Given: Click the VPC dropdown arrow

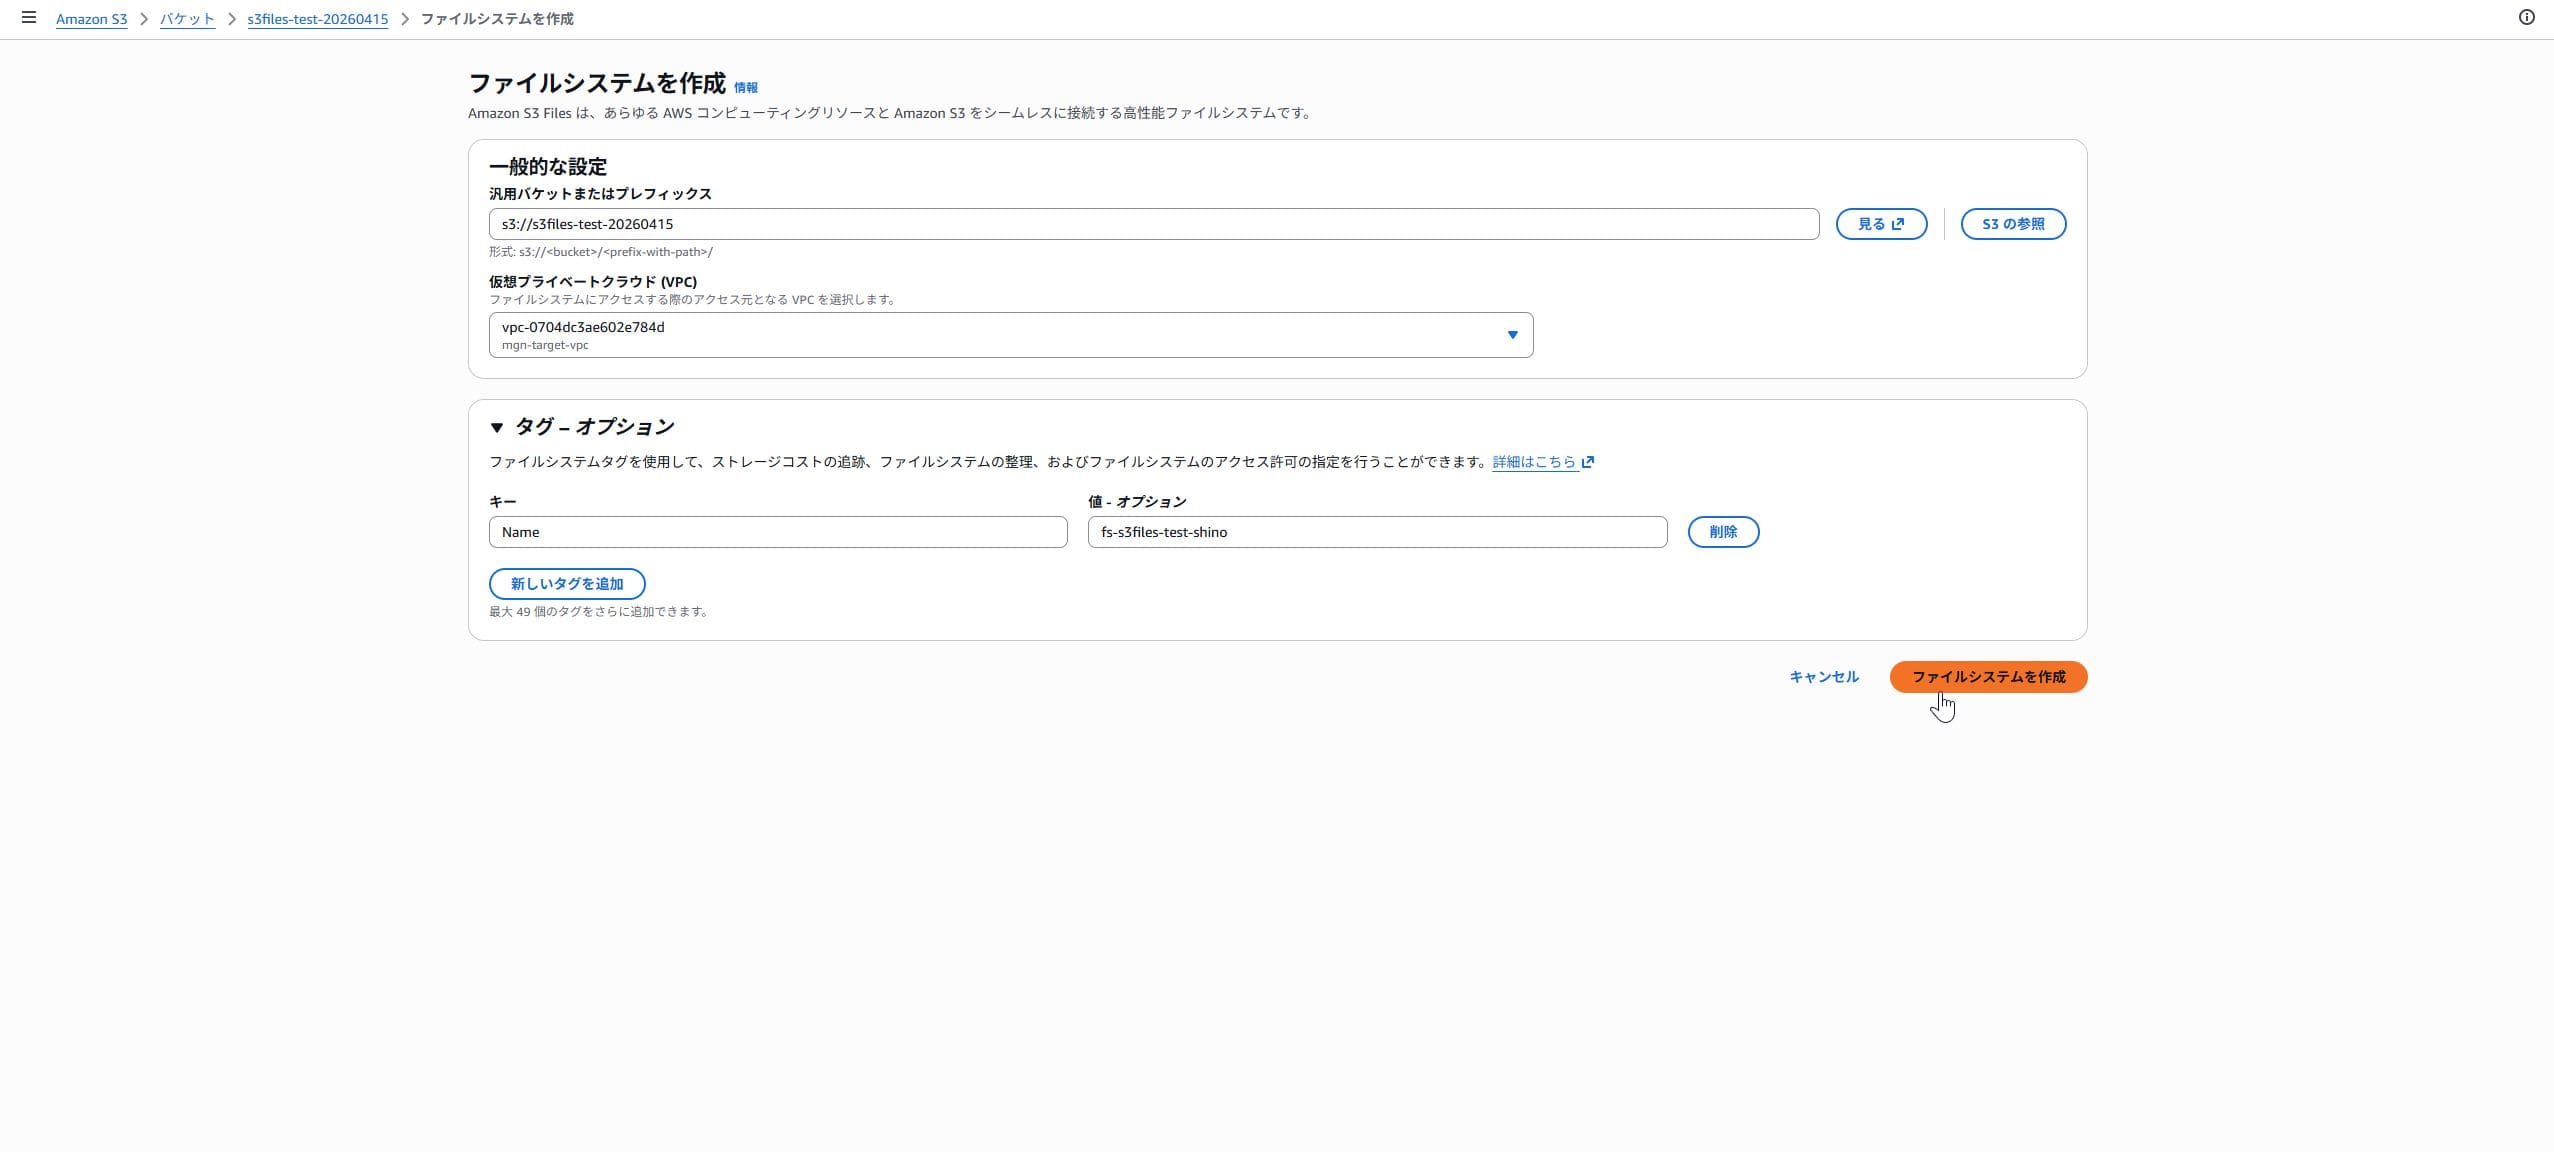Looking at the screenshot, I should (1512, 335).
